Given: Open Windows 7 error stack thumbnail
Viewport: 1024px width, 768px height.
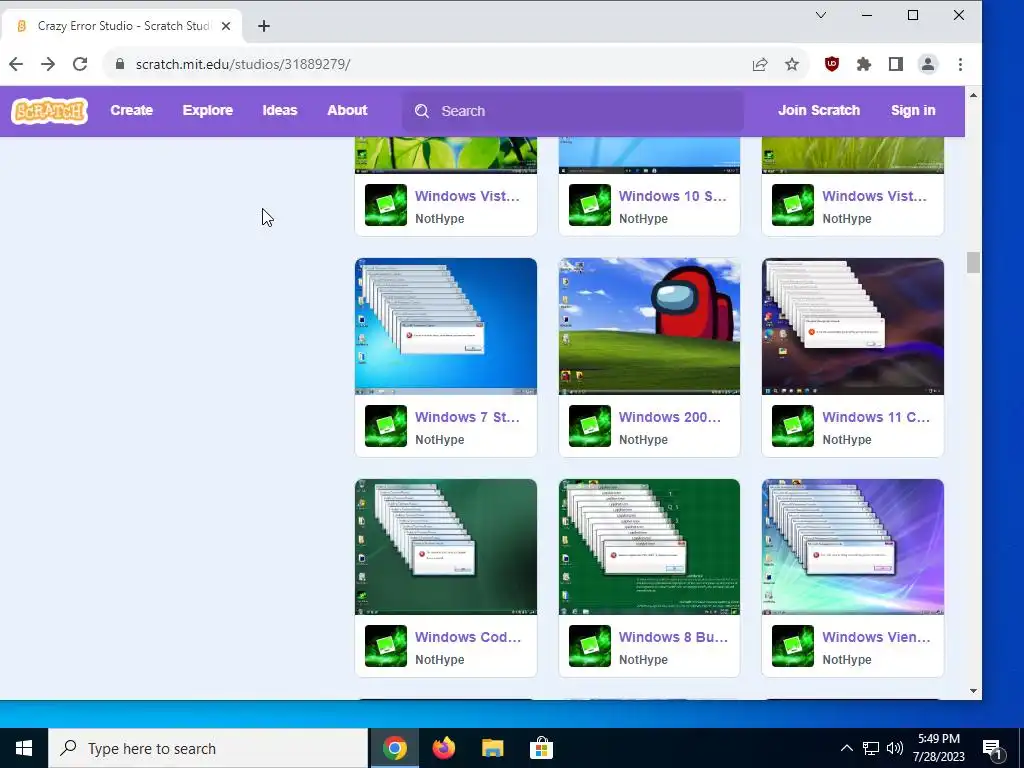Looking at the screenshot, I should pyautogui.click(x=446, y=326).
